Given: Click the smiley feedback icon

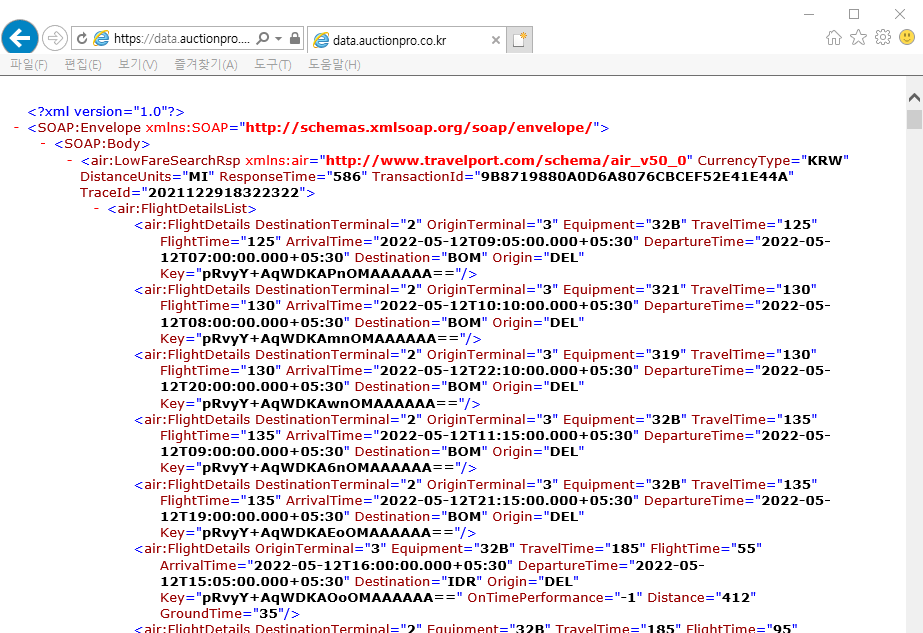Looking at the screenshot, I should coord(906,38).
